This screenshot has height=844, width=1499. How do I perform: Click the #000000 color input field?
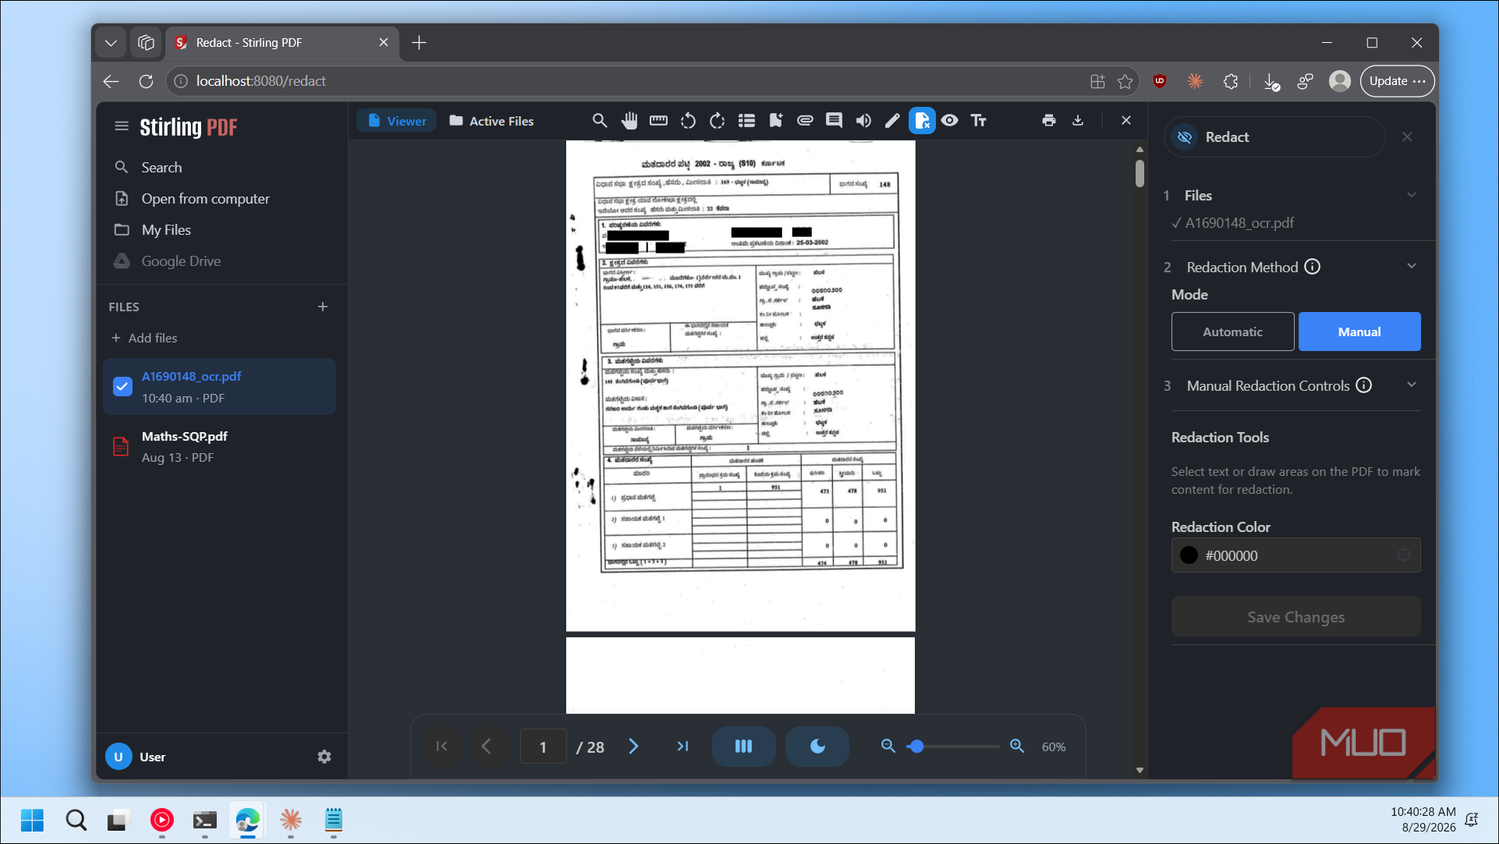tap(1296, 555)
